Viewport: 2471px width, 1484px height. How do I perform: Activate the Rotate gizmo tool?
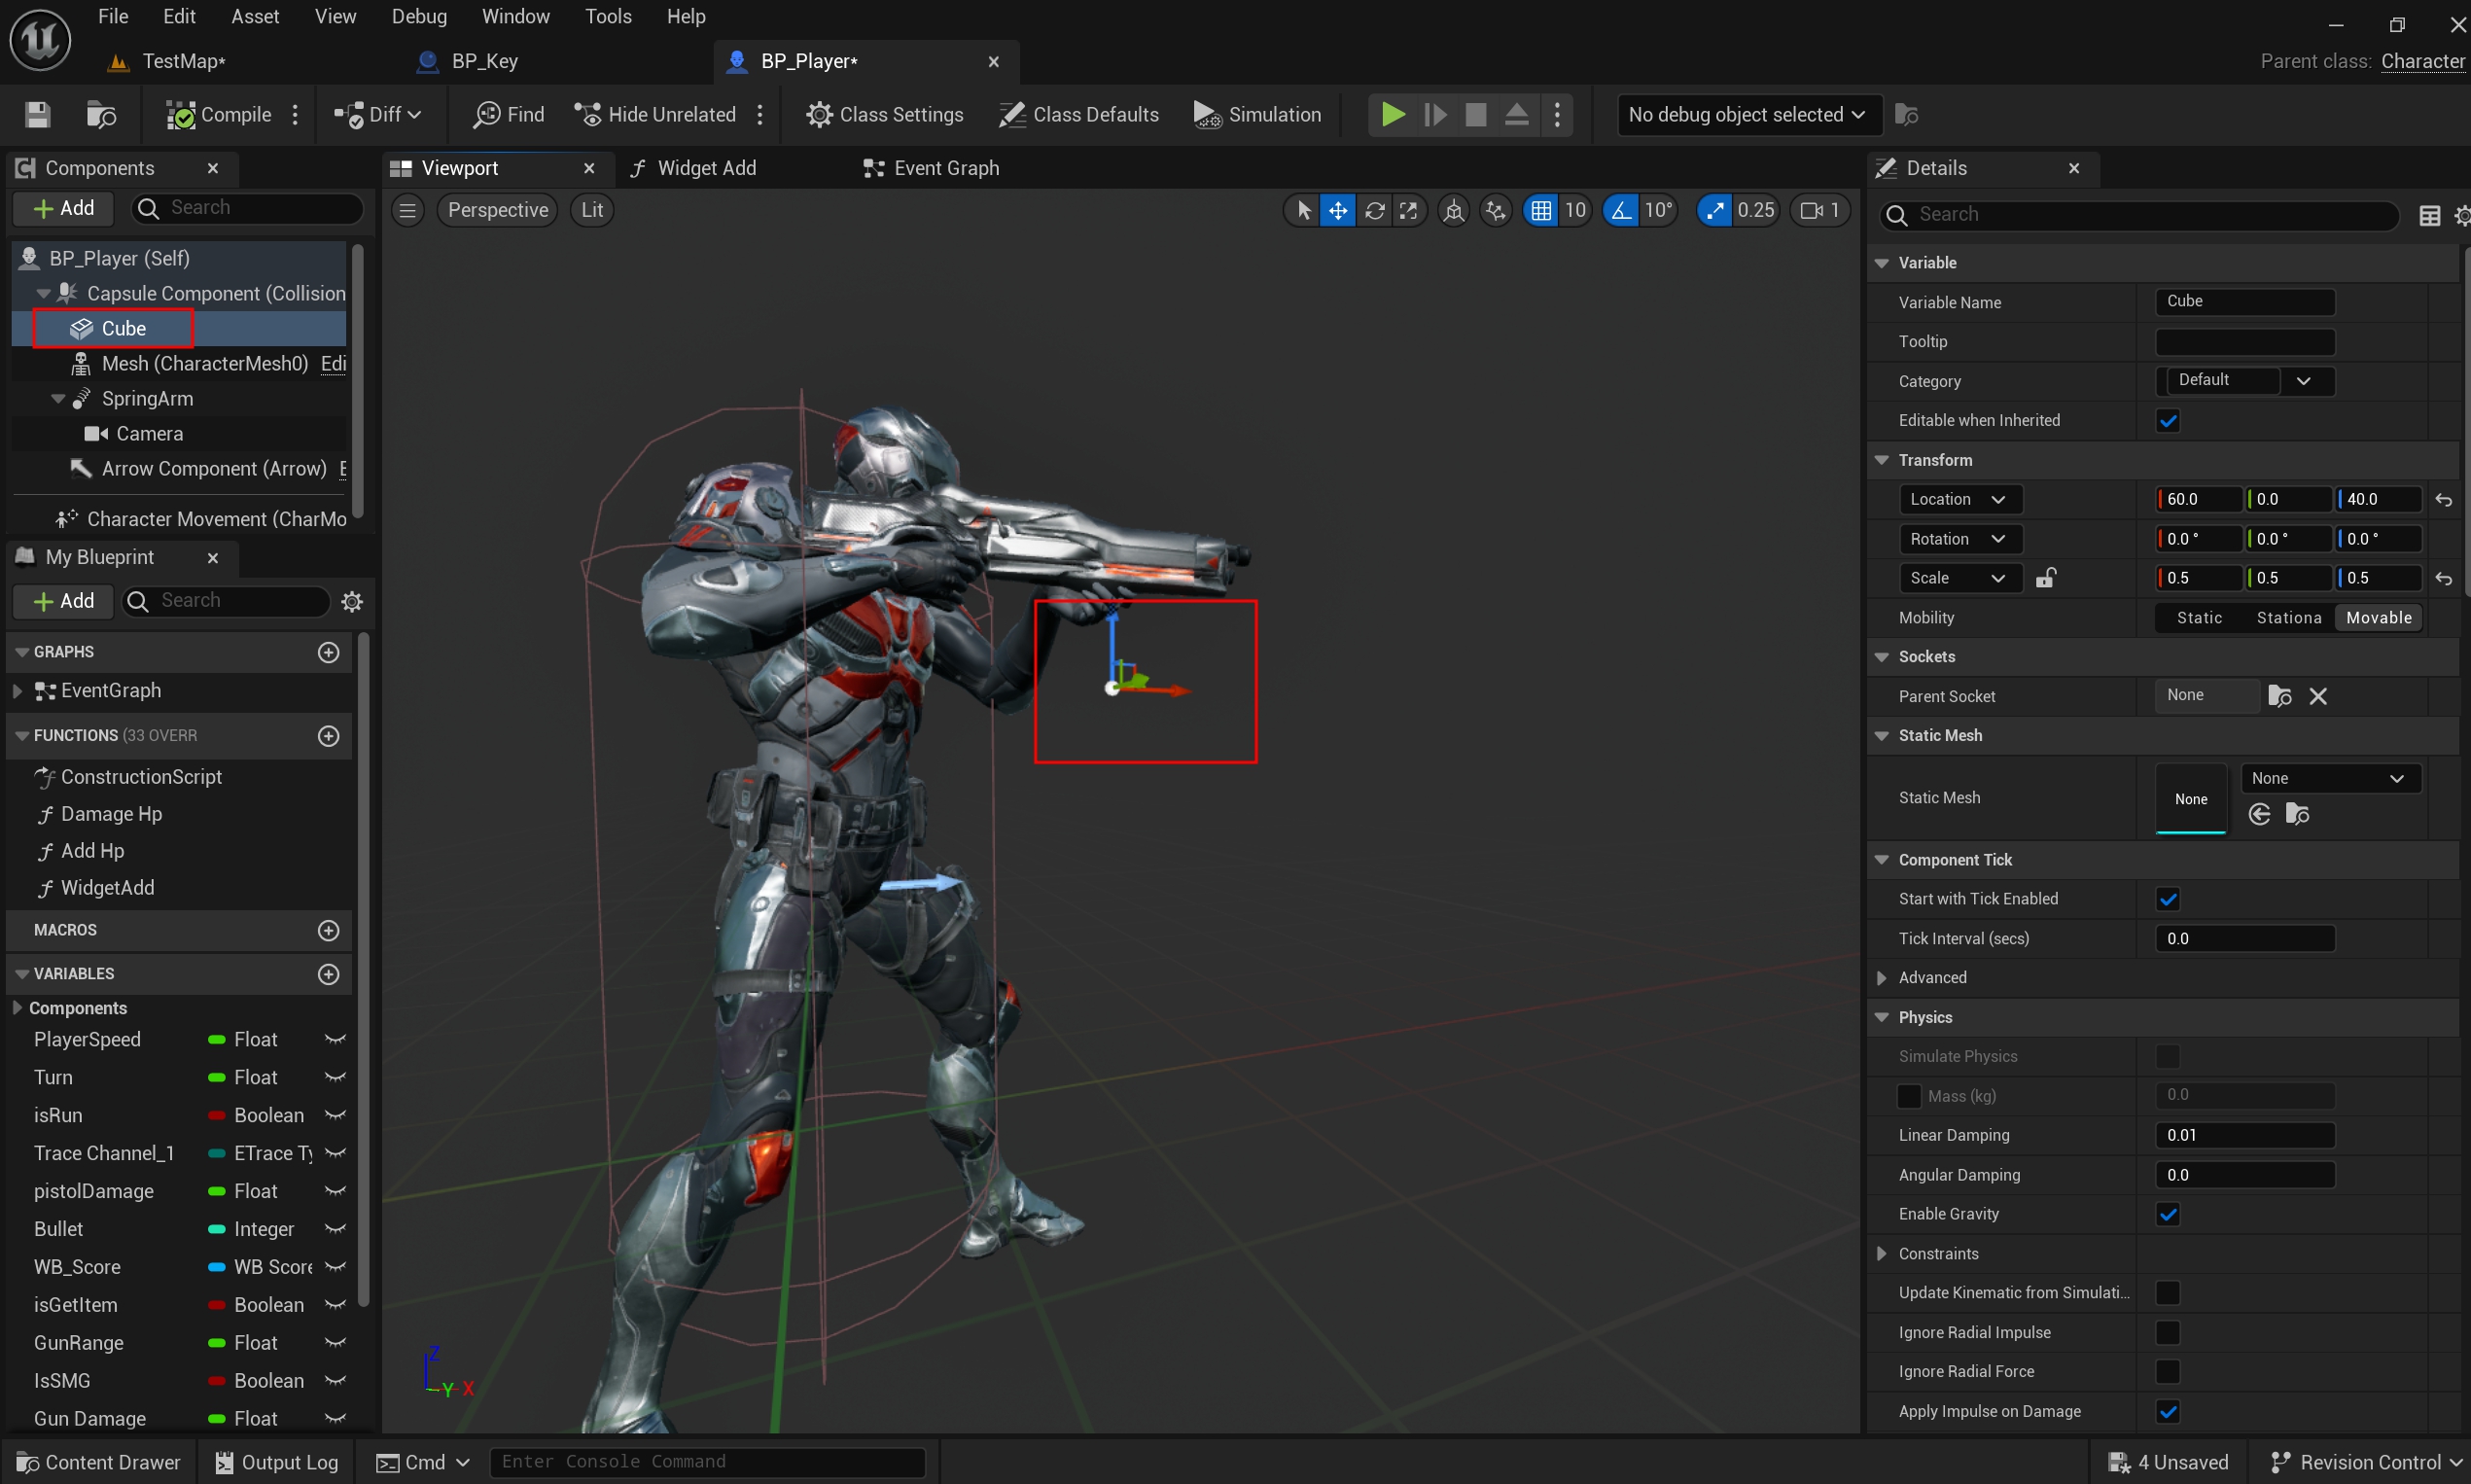(x=1374, y=210)
